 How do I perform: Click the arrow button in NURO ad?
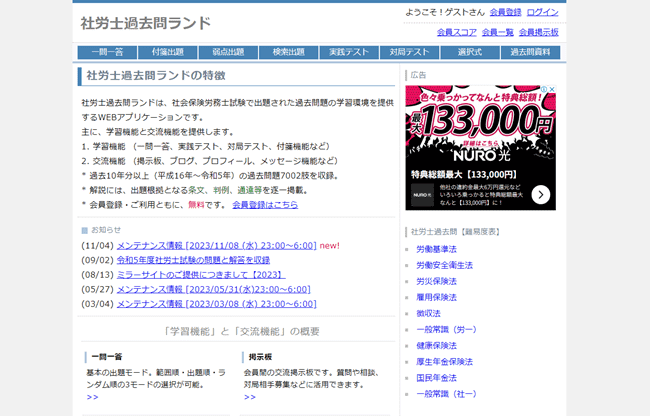(541, 195)
